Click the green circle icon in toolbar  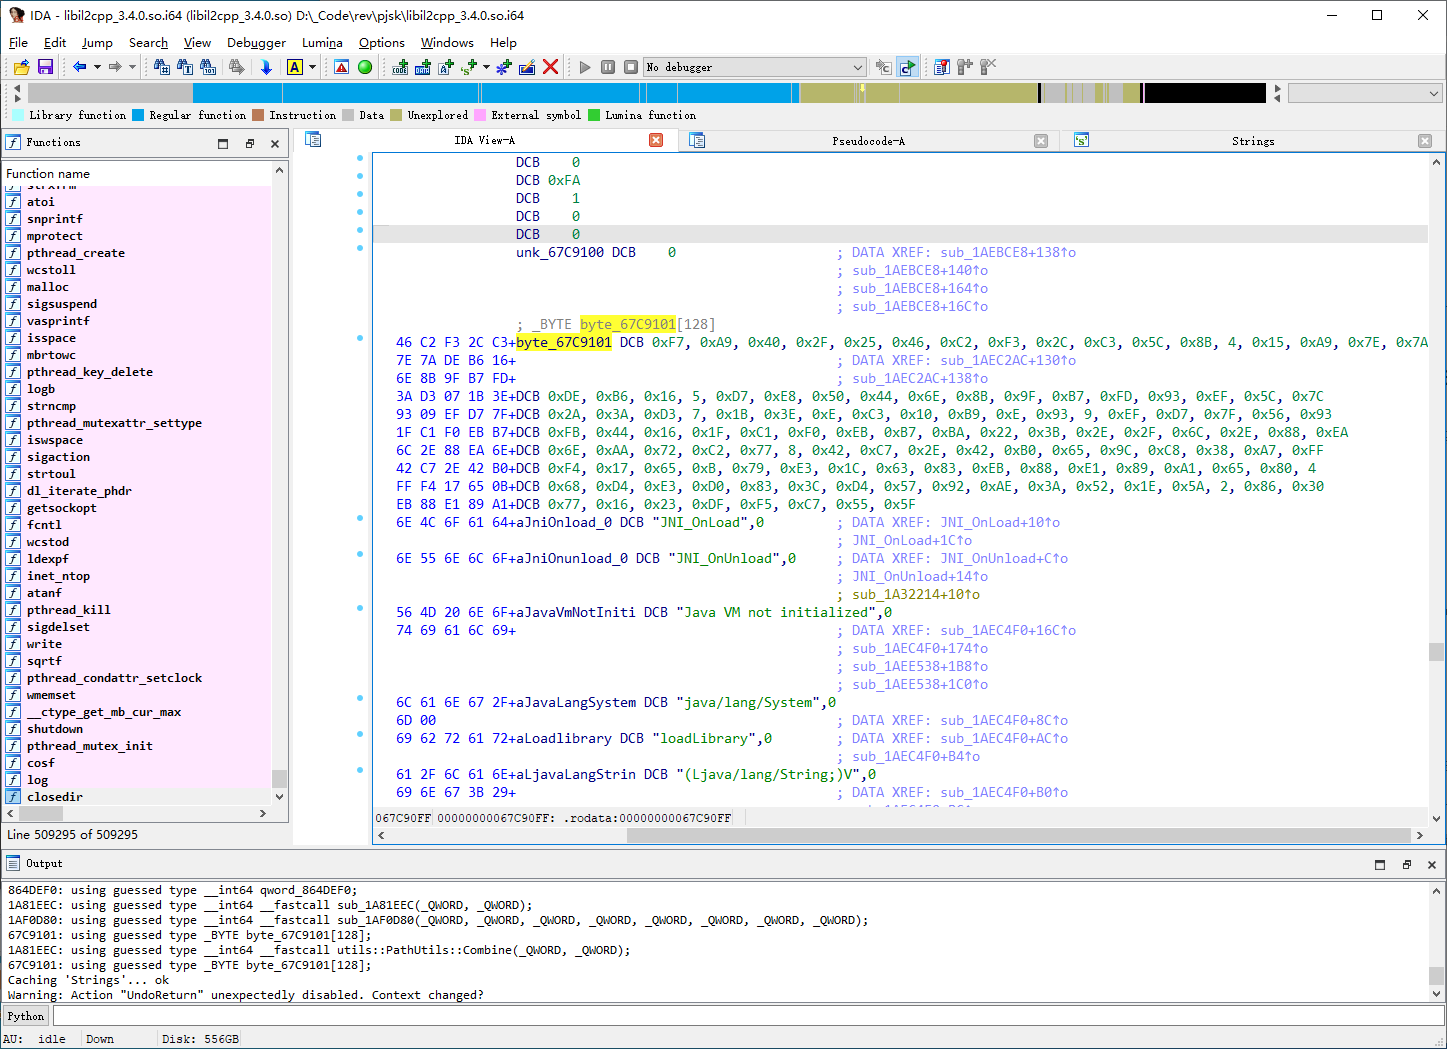365,67
